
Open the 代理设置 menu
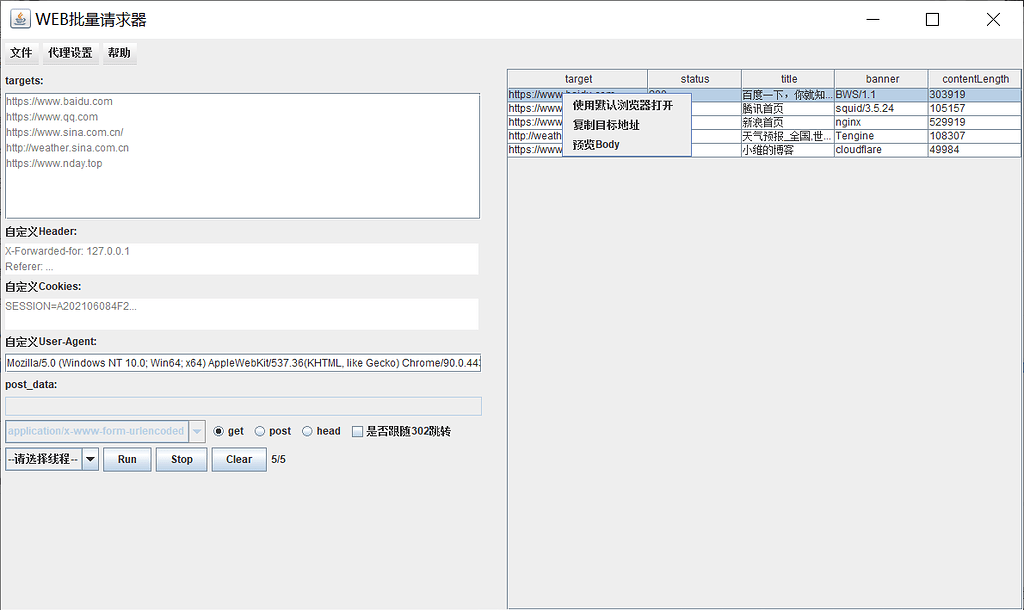tap(70, 53)
